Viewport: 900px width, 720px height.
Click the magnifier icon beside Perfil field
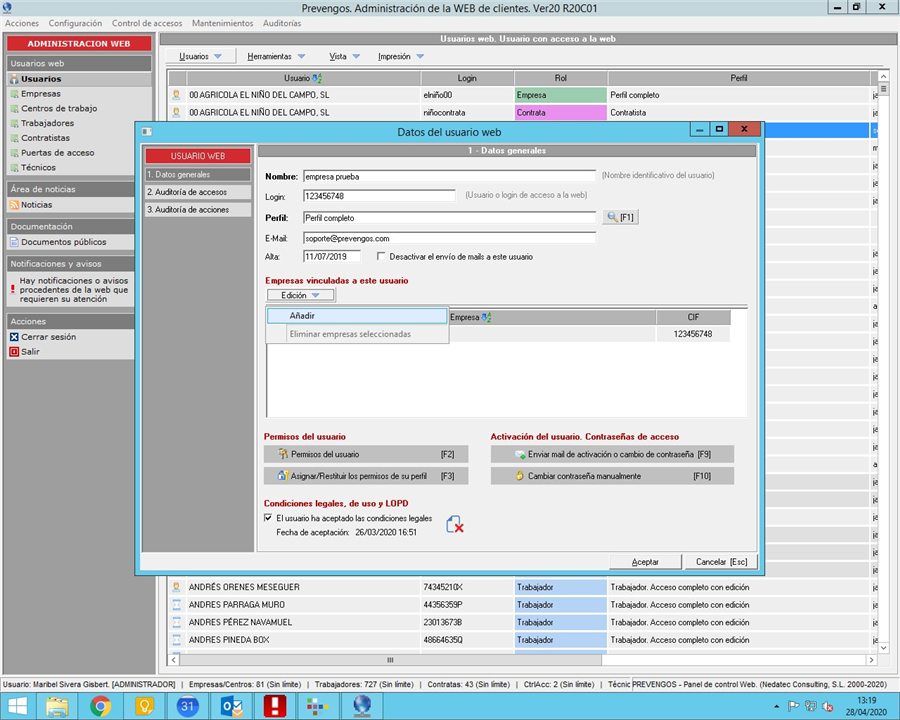click(x=612, y=217)
